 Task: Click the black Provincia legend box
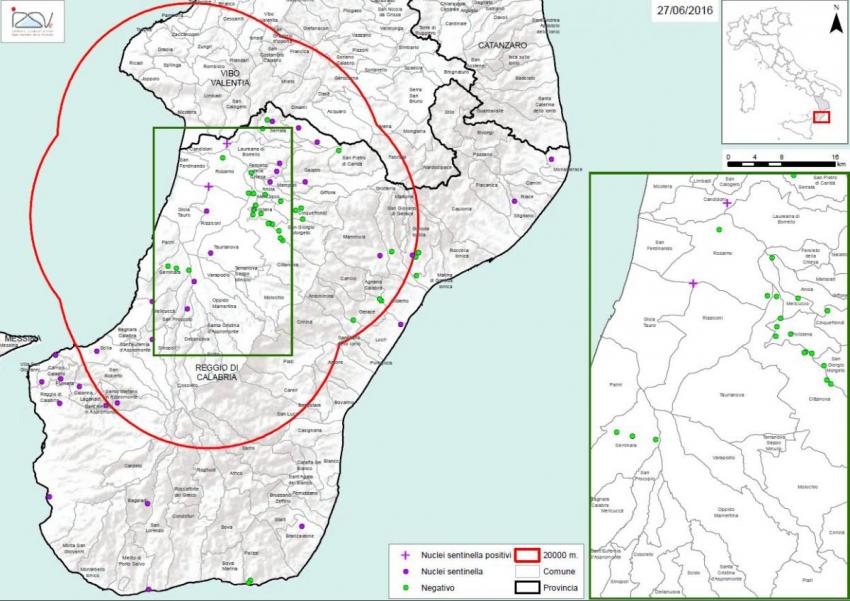pos(527,586)
